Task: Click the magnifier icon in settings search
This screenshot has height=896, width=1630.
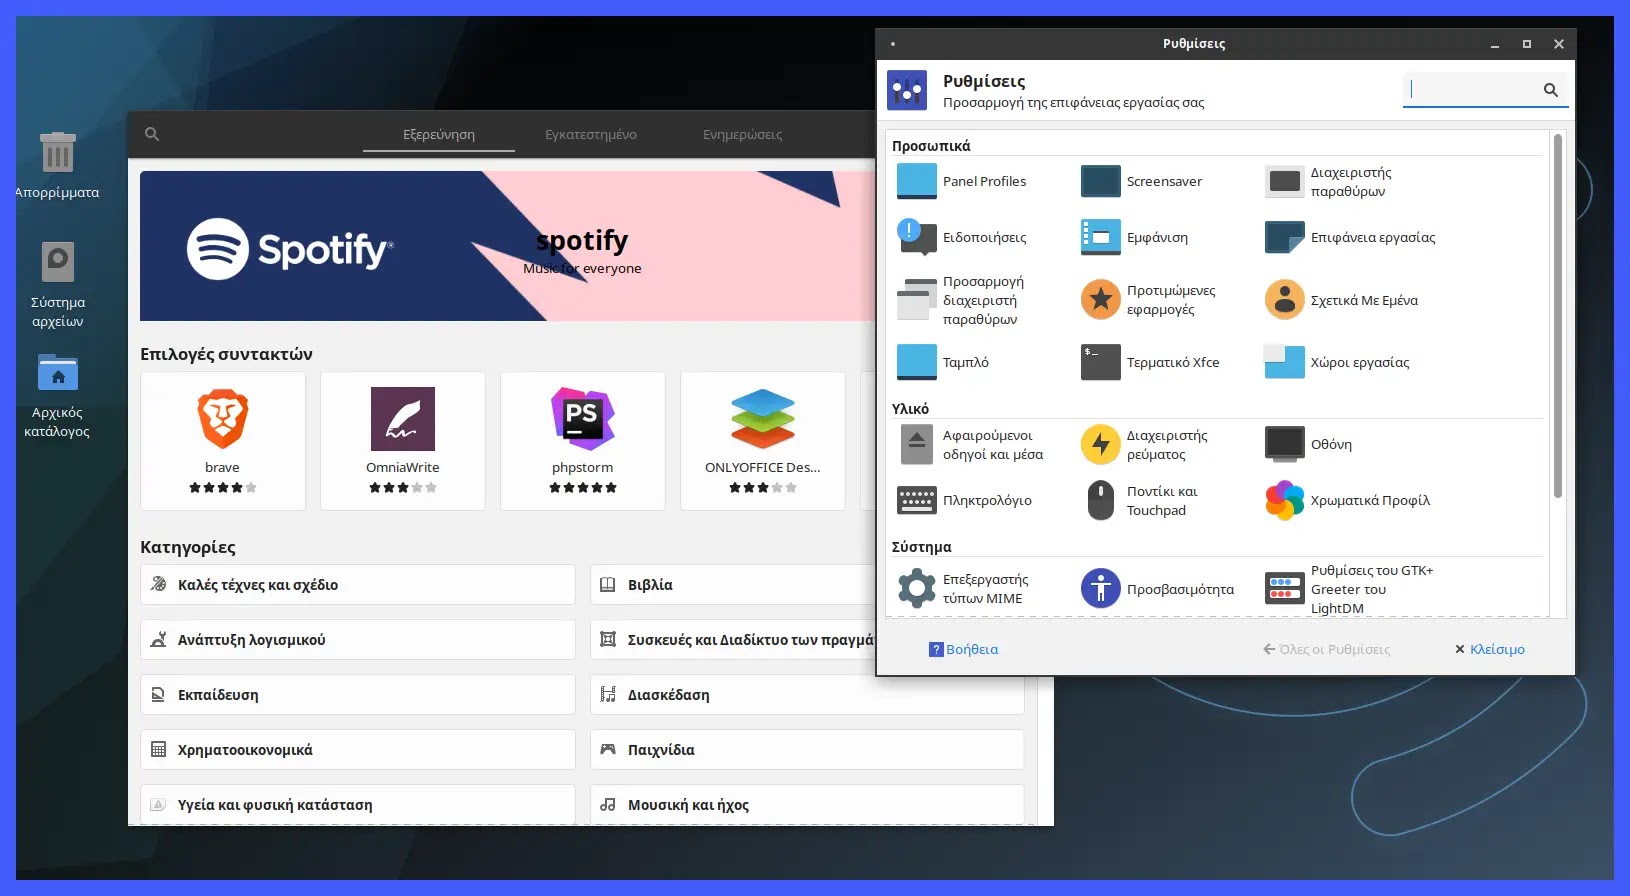Action: coord(1551,90)
